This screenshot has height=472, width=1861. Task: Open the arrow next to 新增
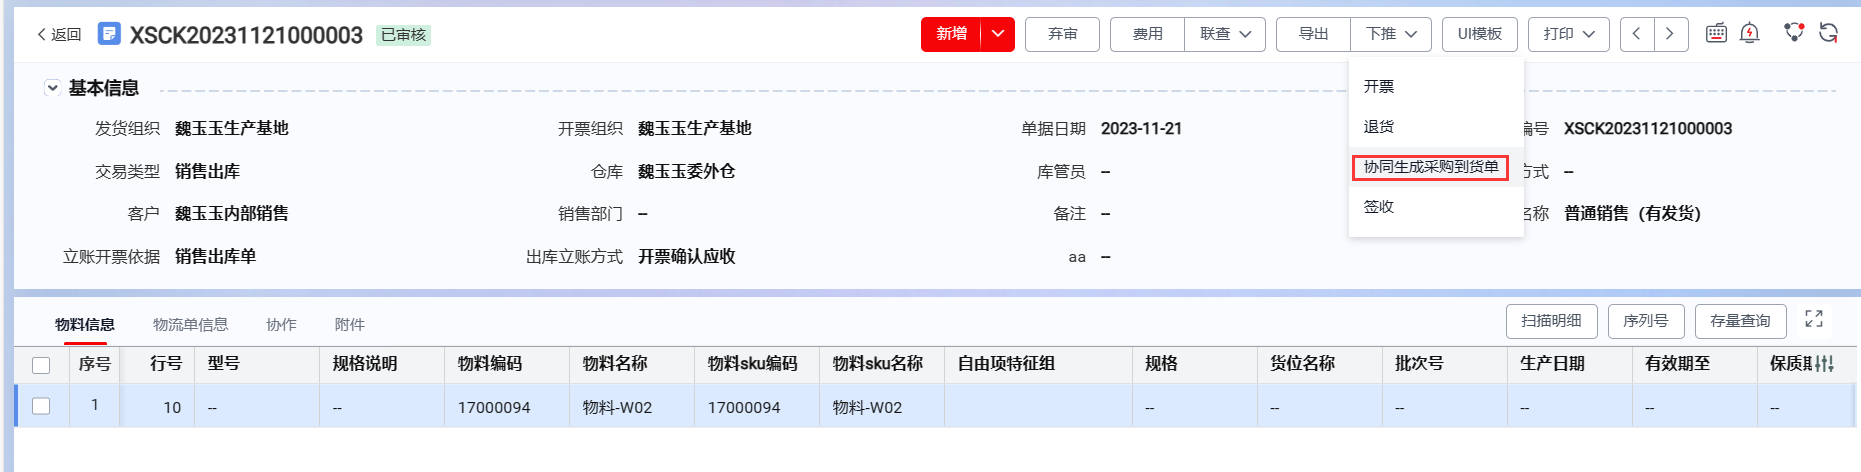(x=998, y=34)
